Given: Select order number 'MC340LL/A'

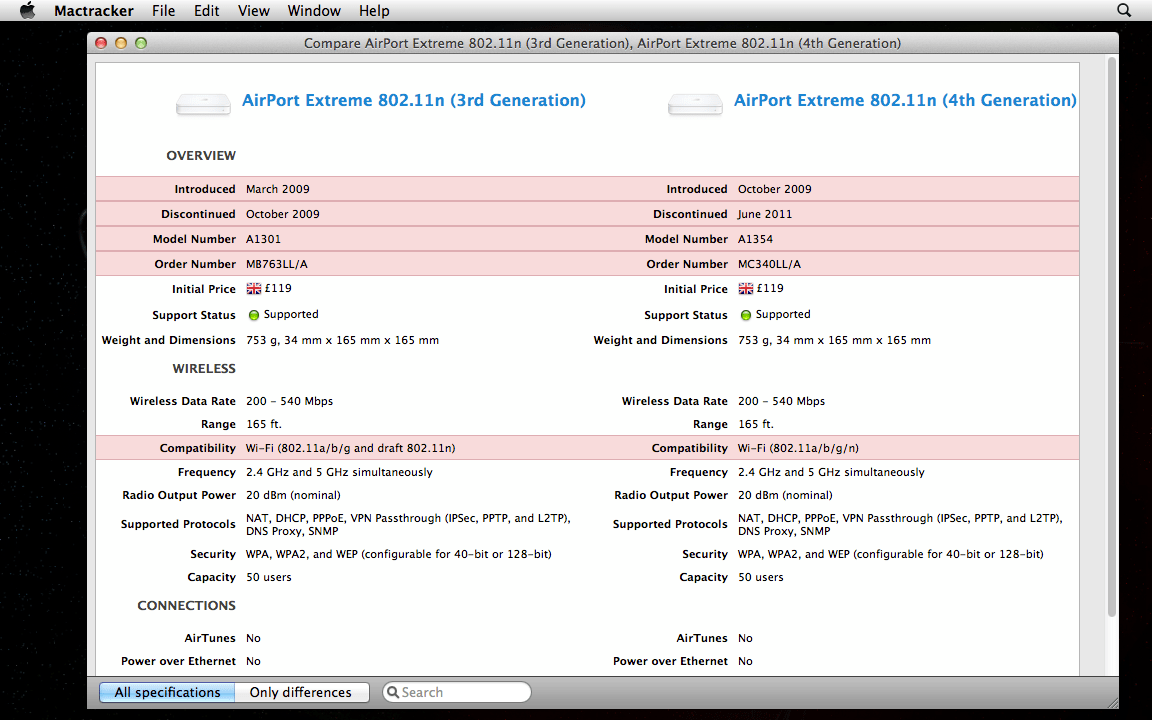Looking at the screenshot, I should [769, 264].
